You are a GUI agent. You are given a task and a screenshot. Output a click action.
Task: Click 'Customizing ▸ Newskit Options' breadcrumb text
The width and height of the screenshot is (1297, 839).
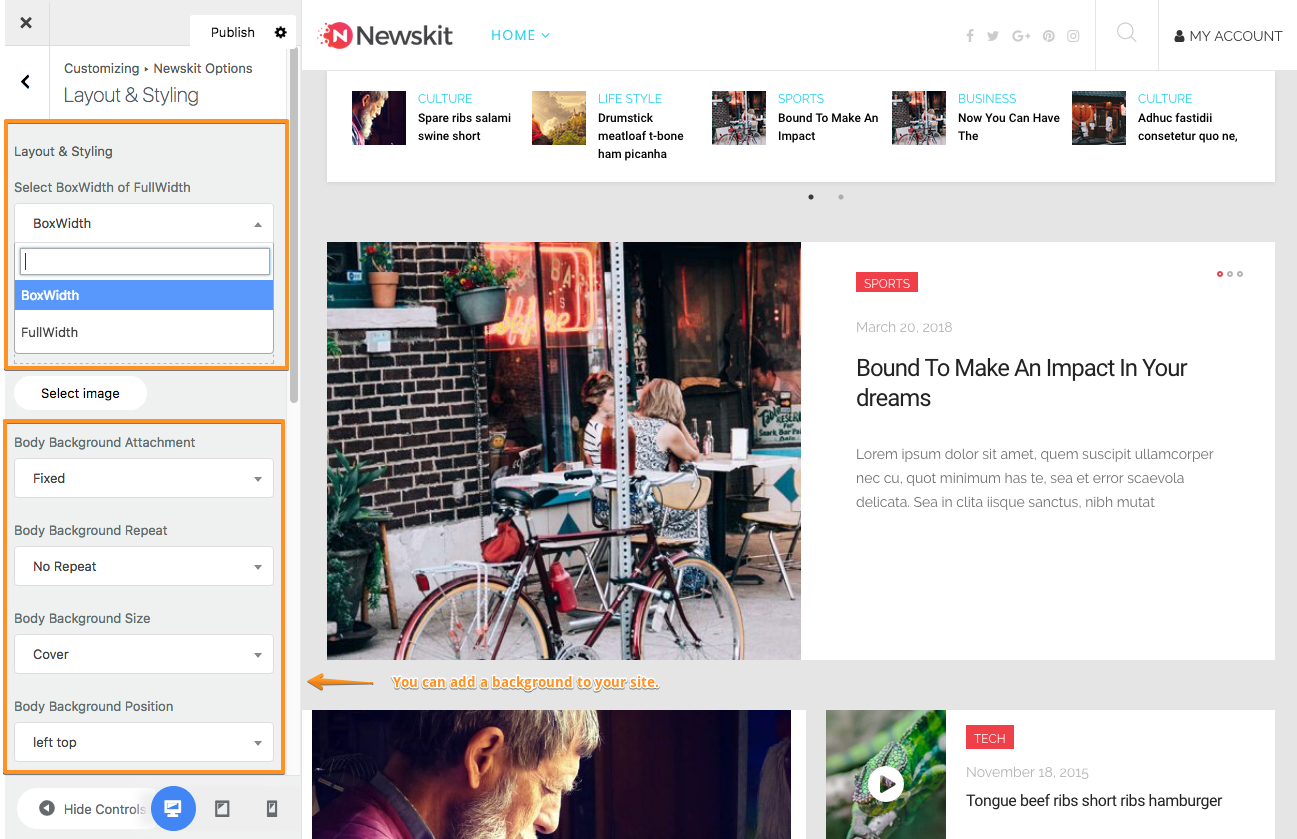(158, 68)
